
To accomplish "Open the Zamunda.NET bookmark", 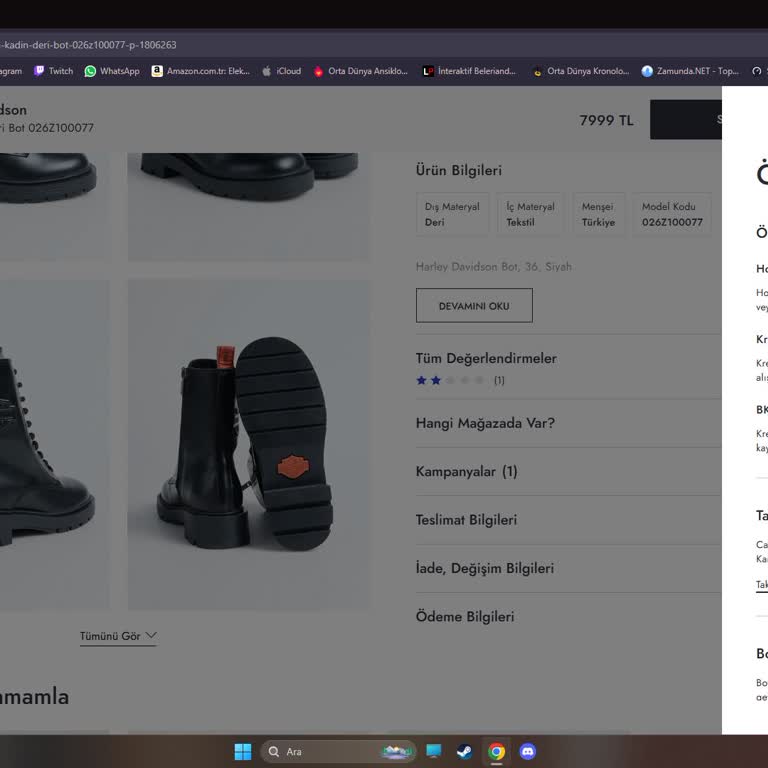I will tap(690, 71).
